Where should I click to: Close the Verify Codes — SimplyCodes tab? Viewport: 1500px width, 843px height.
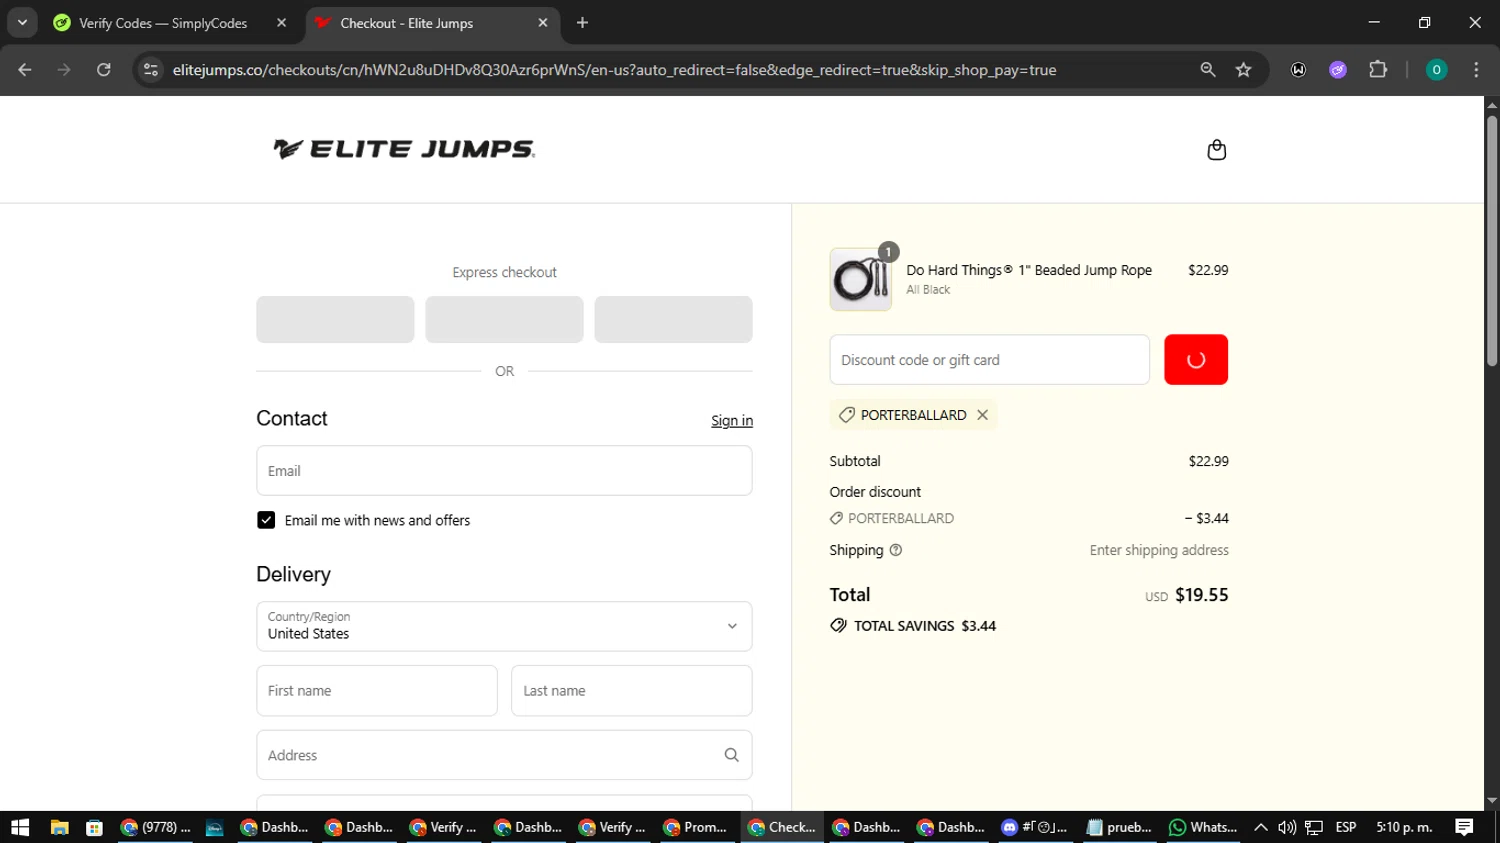[282, 23]
